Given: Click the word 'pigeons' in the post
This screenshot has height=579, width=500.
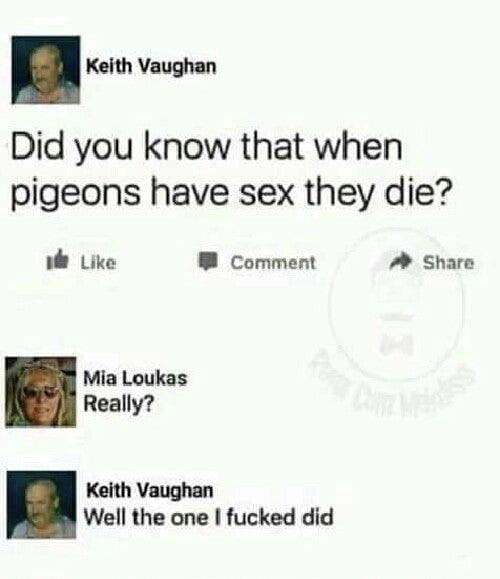Looking at the screenshot, I should point(76,195).
